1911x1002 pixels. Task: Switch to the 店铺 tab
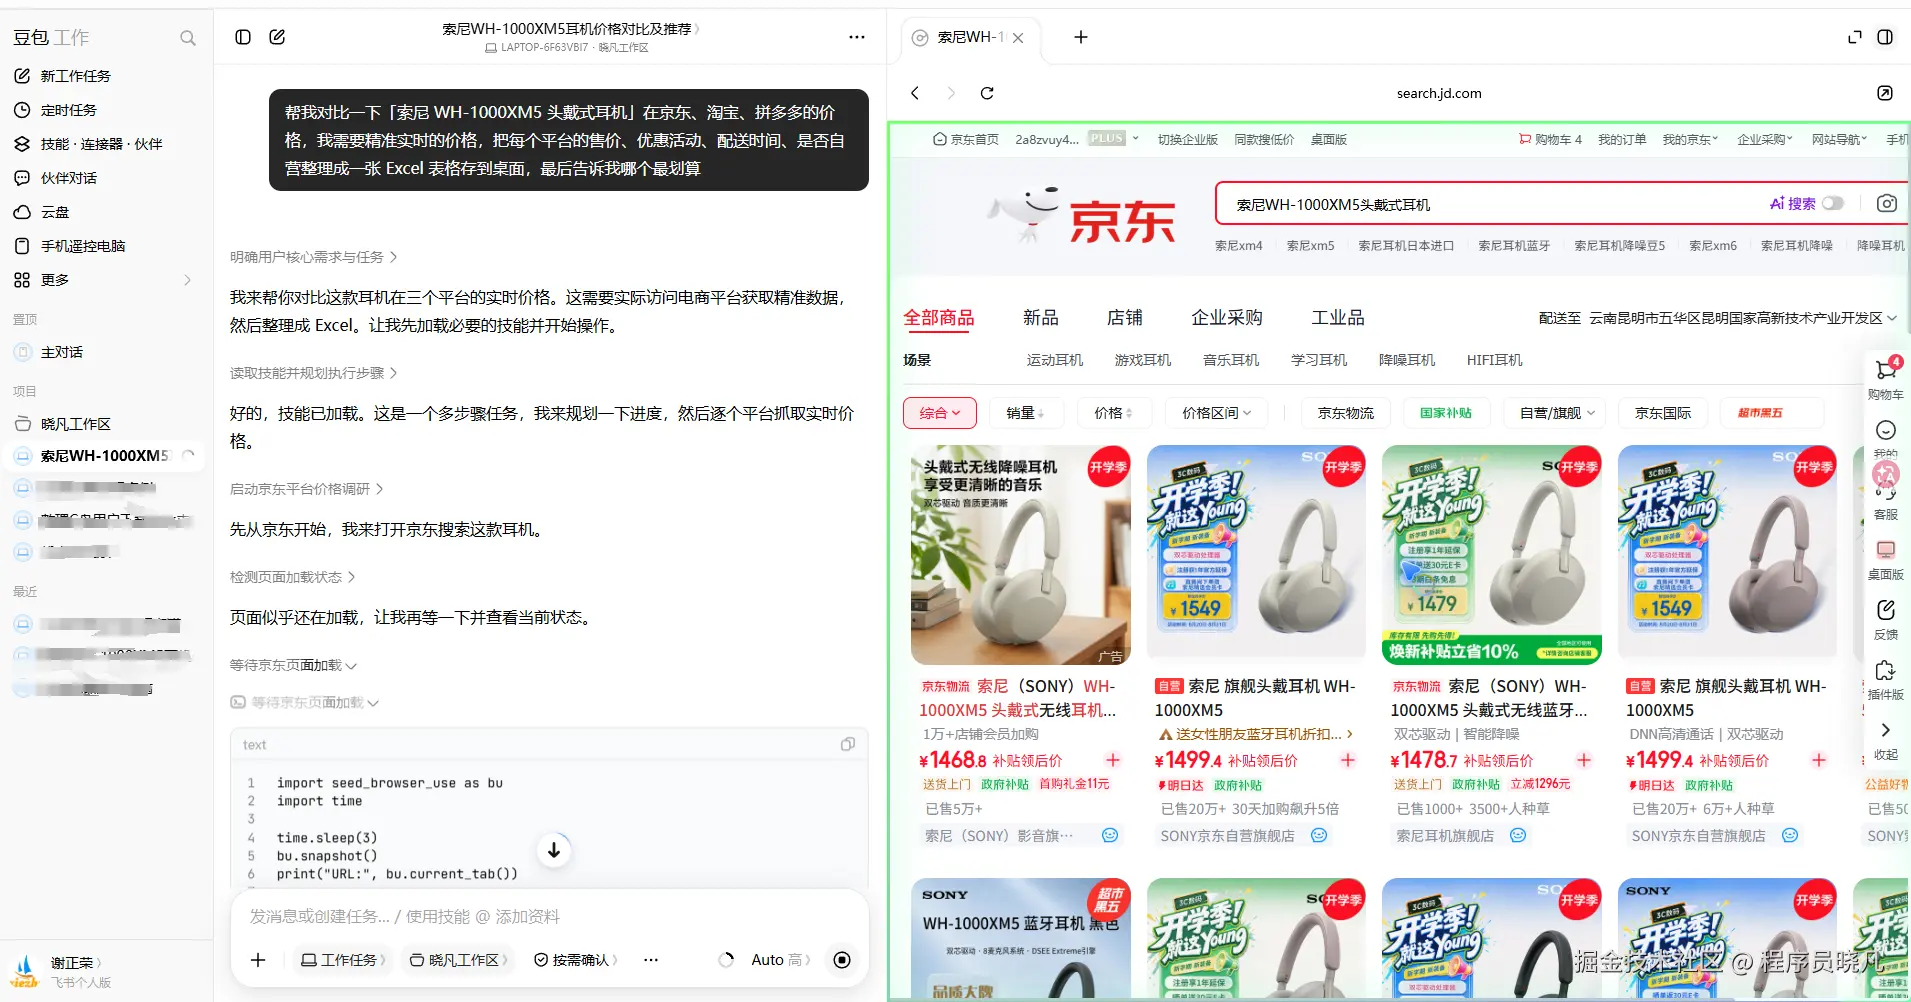point(1124,317)
